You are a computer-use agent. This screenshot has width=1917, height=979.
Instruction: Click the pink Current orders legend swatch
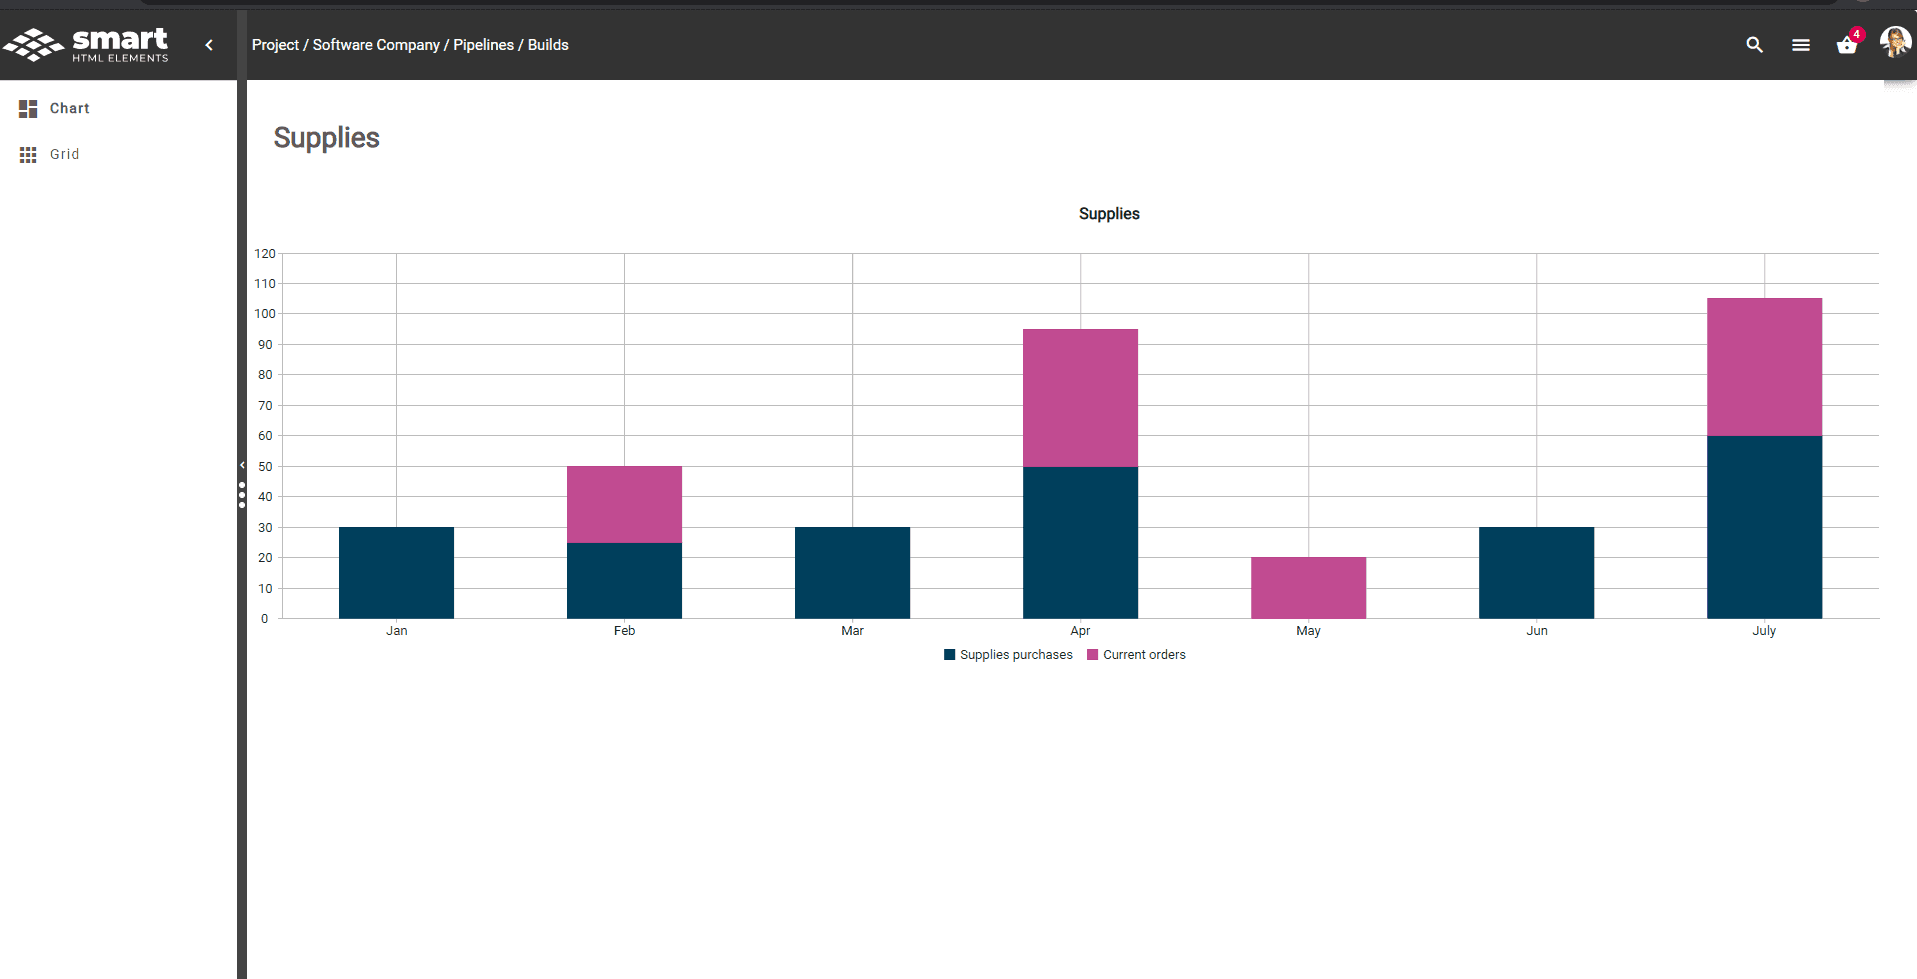pyautogui.click(x=1093, y=655)
